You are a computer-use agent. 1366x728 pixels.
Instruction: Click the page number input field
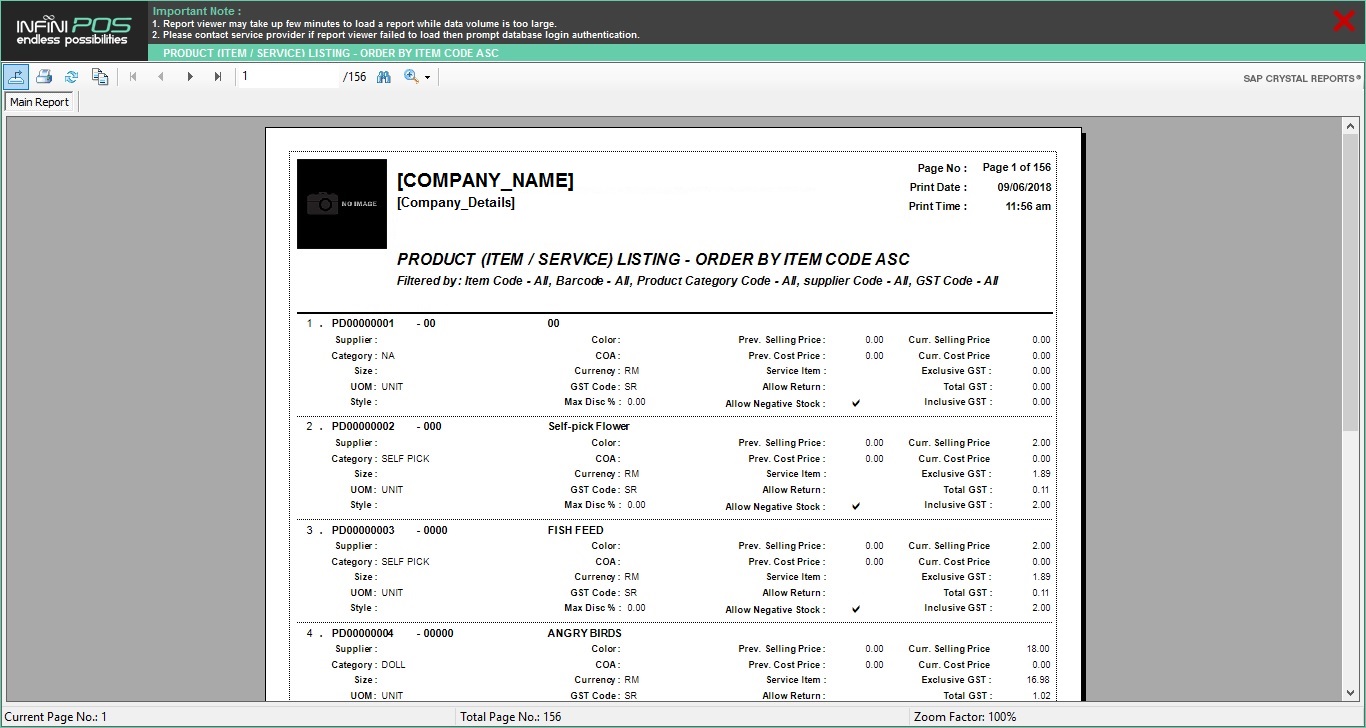coord(288,76)
